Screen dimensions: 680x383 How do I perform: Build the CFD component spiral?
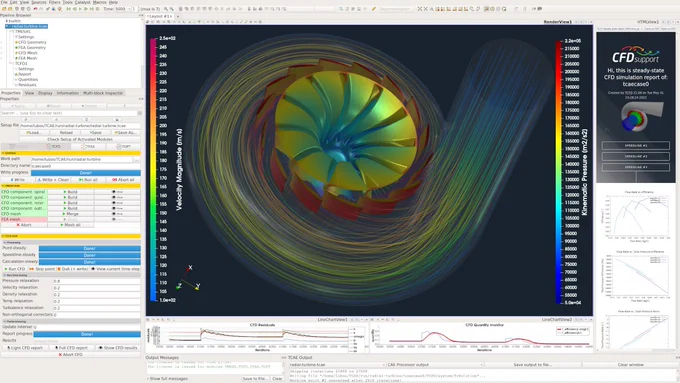click(x=70, y=192)
